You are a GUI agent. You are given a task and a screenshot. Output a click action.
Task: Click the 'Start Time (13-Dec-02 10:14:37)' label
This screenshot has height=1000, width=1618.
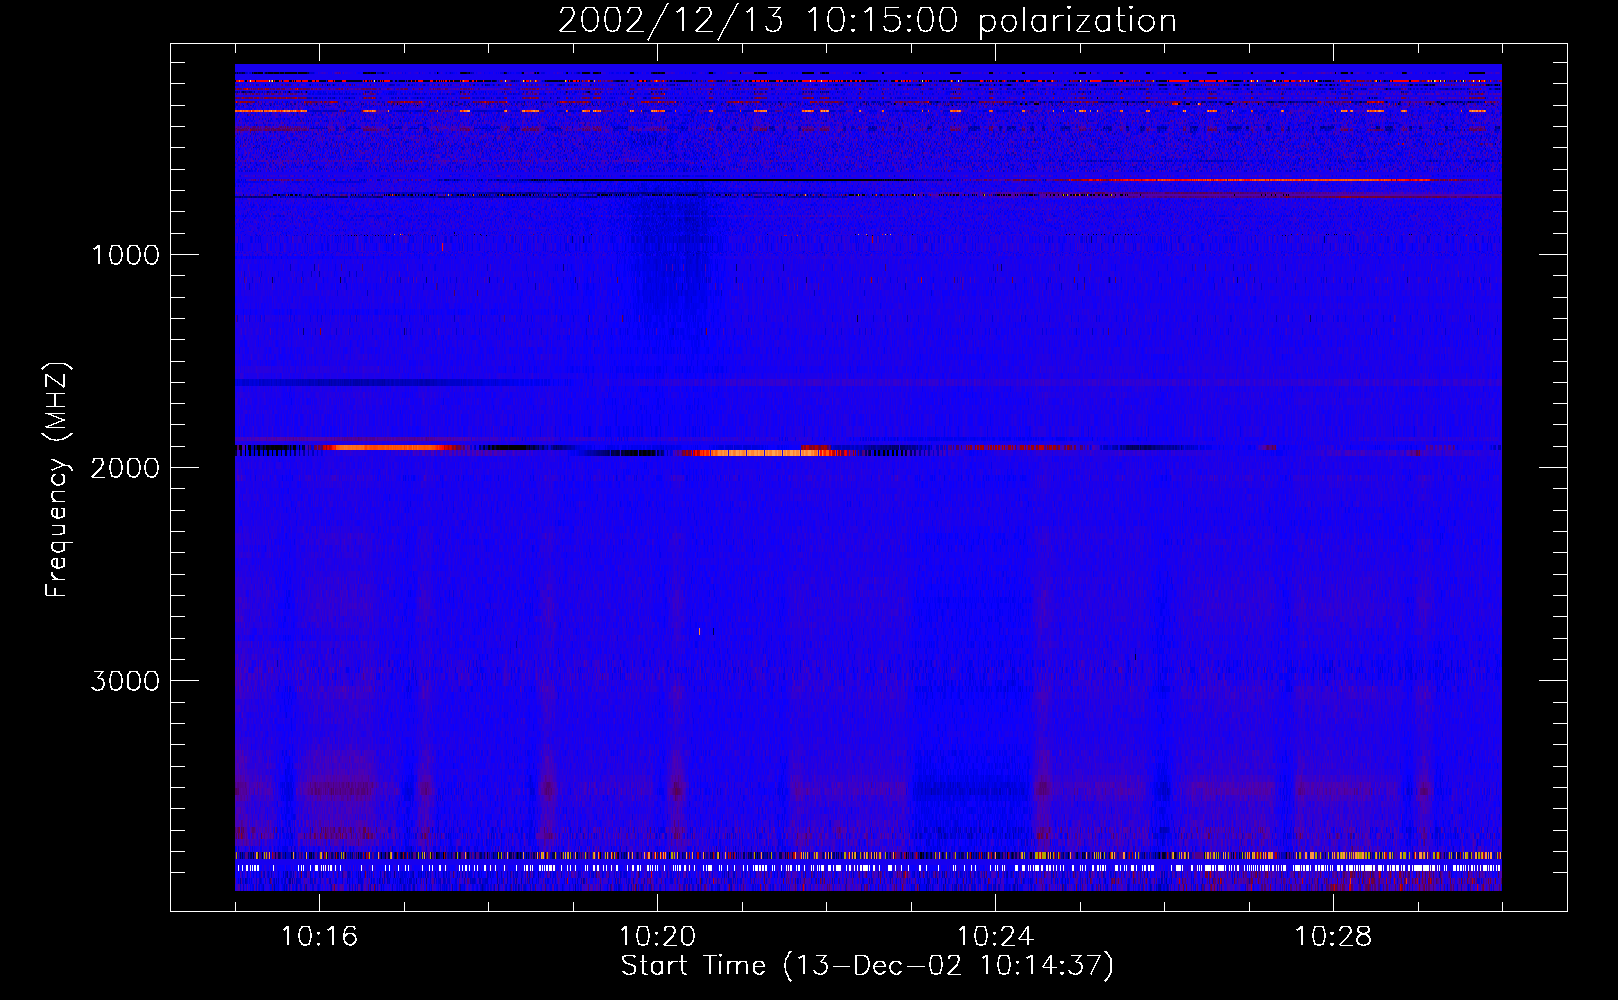tap(867, 966)
